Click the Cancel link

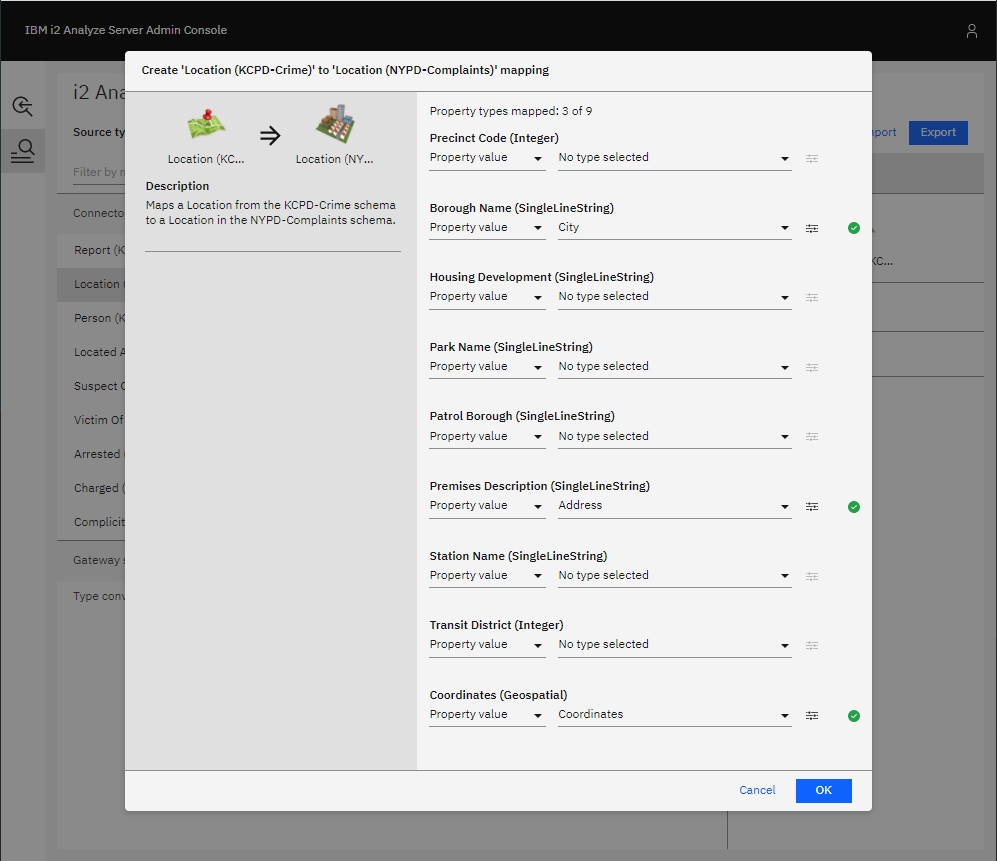[x=757, y=790]
